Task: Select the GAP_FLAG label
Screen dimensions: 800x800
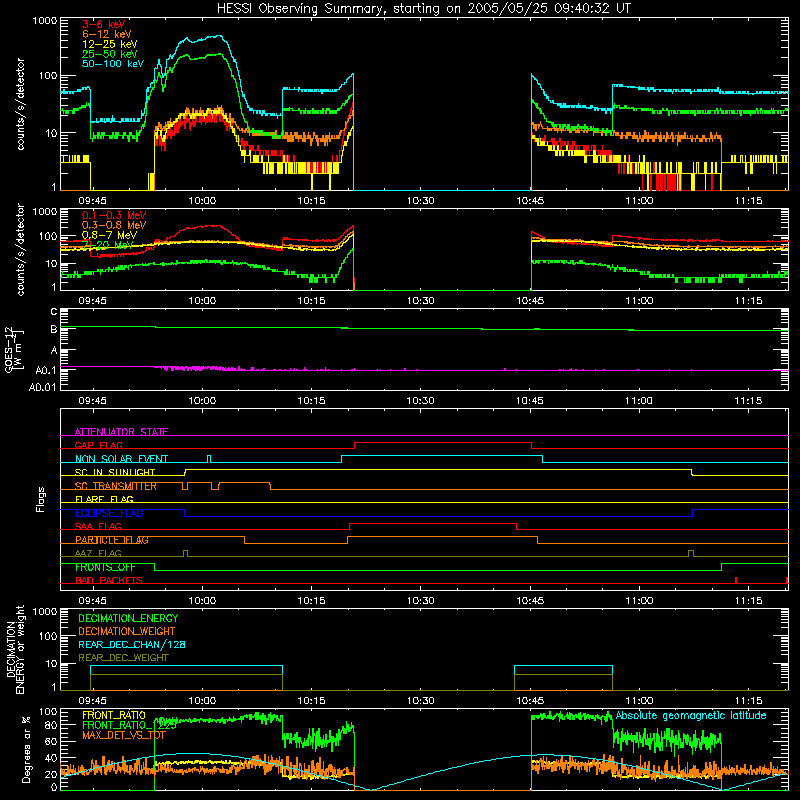Action: coord(98,445)
